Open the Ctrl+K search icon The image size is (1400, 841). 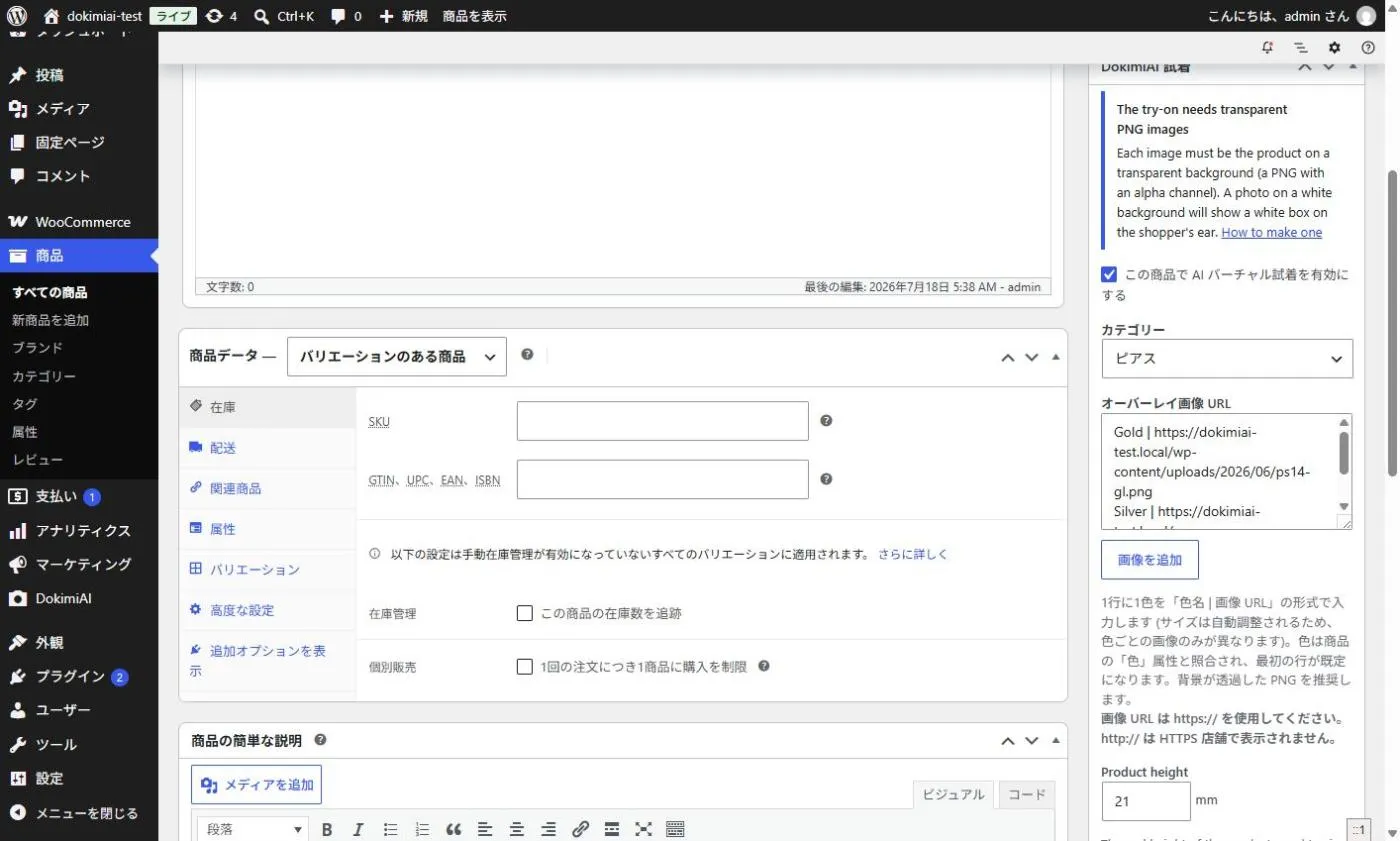coord(284,16)
